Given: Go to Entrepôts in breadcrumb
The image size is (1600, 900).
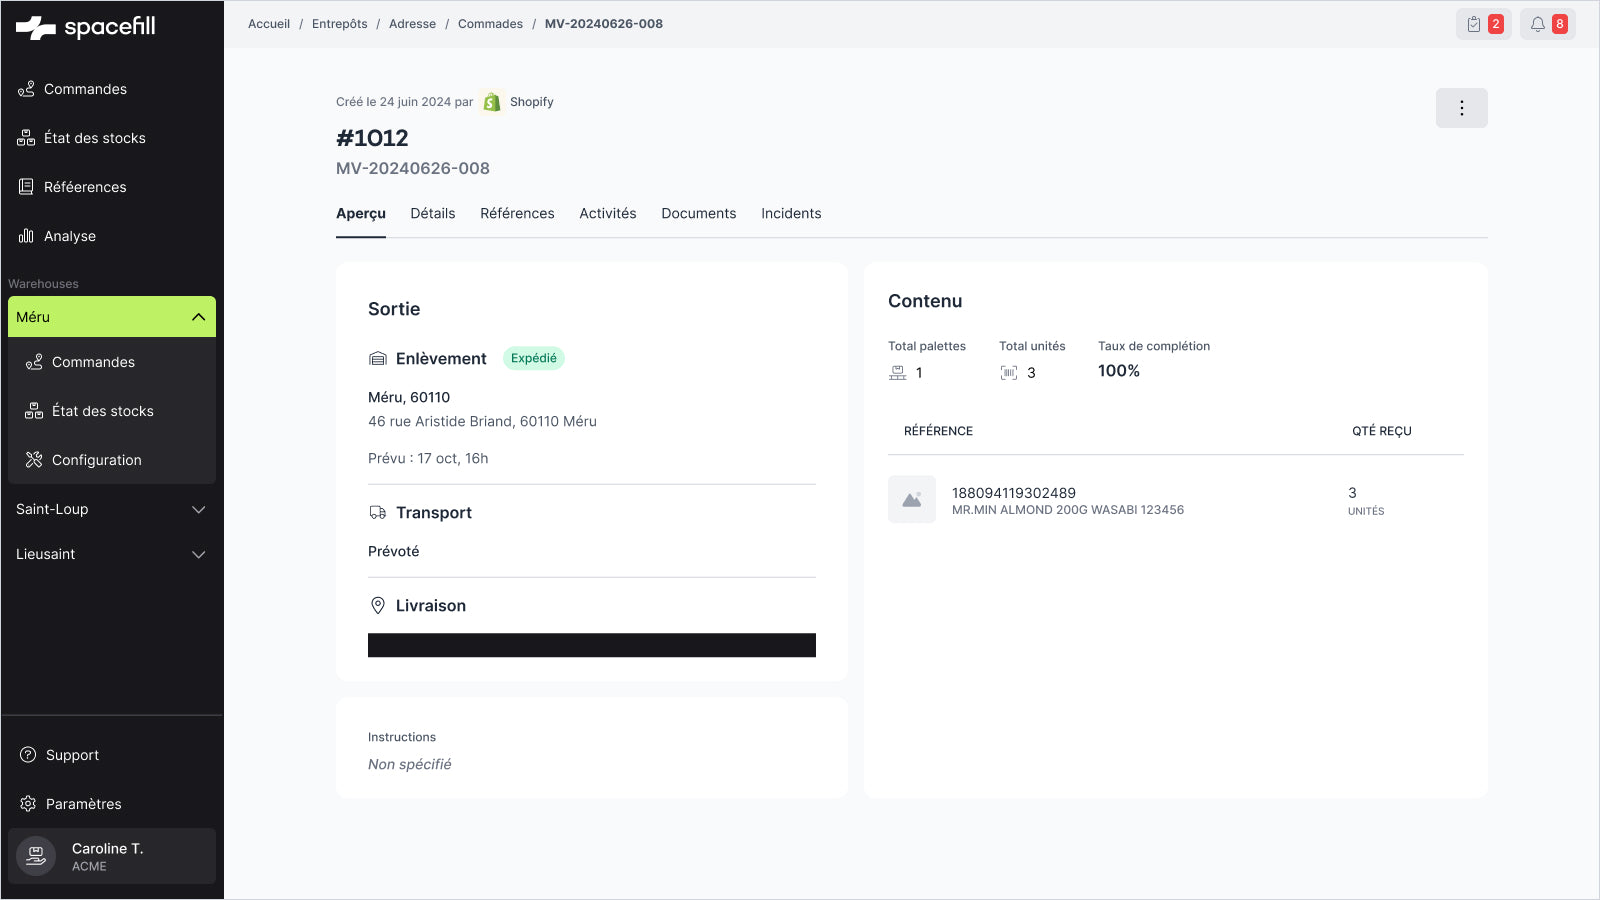Looking at the screenshot, I should point(339,24).
